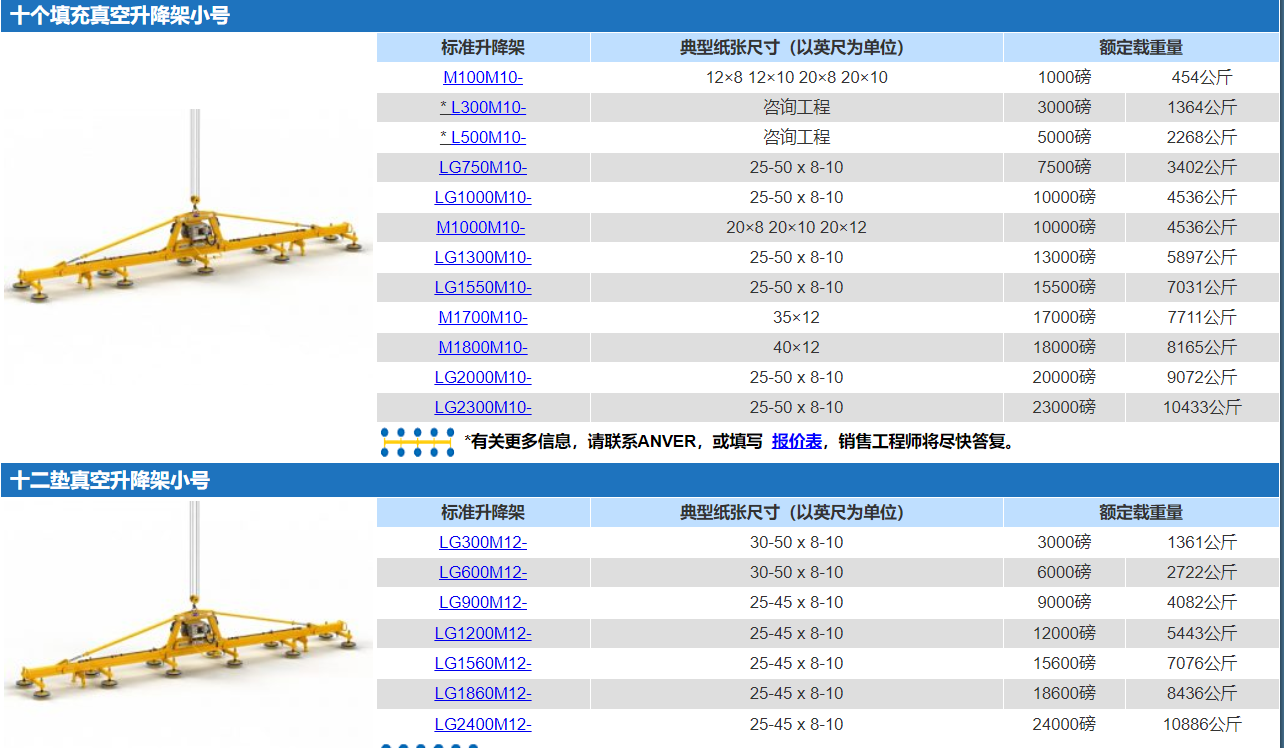
Task: Open the * L300M10- lifter link
Action: click(483, 107)
